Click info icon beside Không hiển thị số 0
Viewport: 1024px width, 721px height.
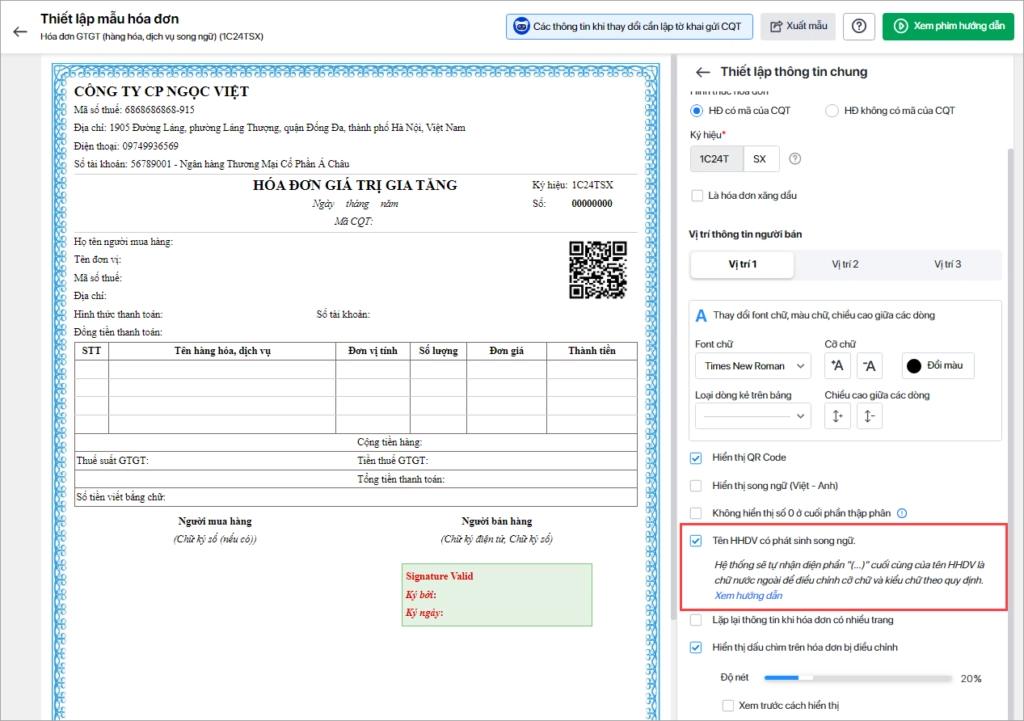pyautogui.click(x=901, y=514)
